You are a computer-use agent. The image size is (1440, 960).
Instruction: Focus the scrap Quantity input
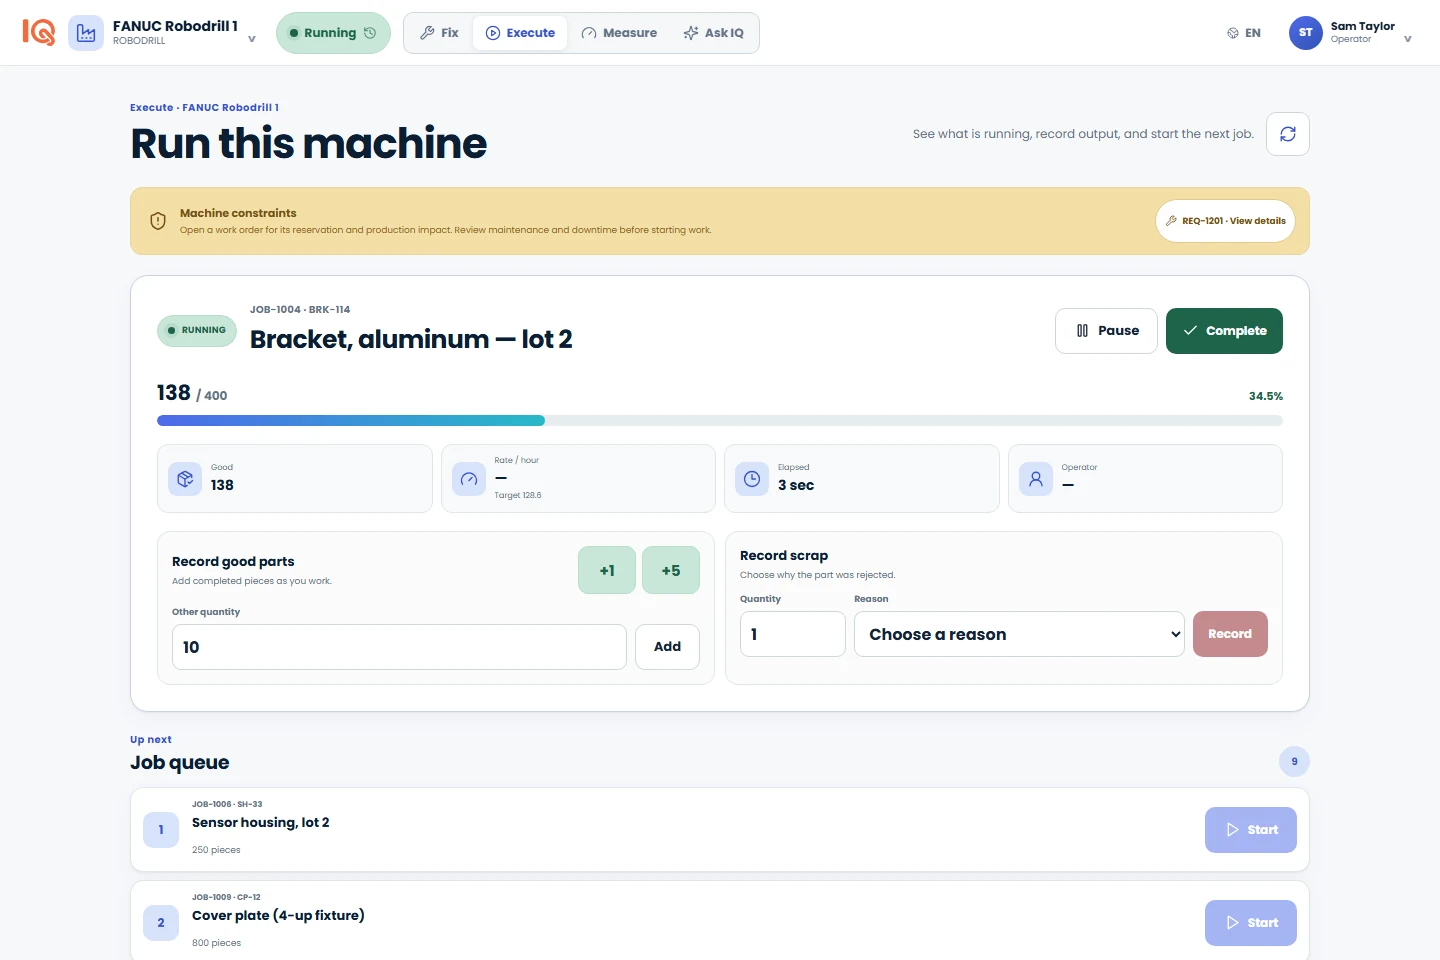793,634
